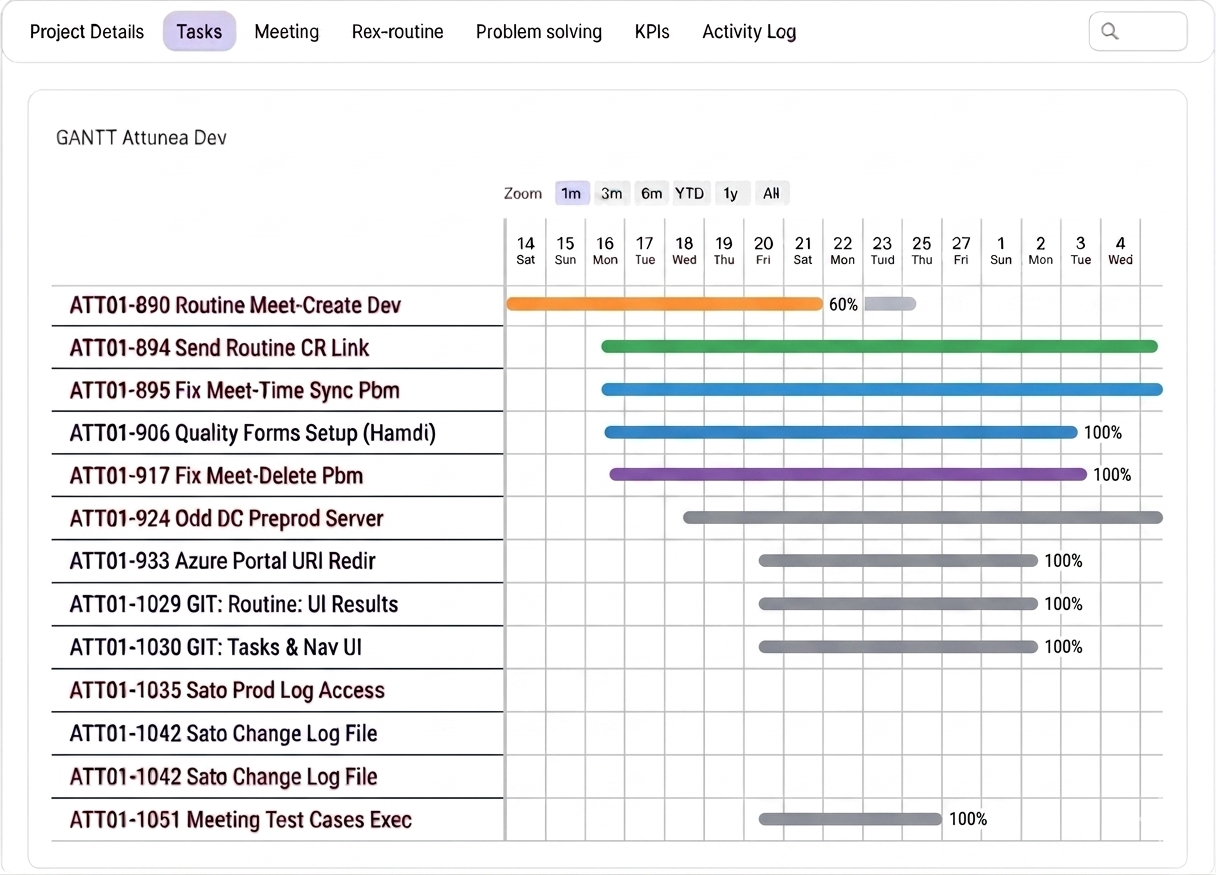1216x875 pixels.
Task: View the Activity Log tab
Action: (x=749, y=31)
